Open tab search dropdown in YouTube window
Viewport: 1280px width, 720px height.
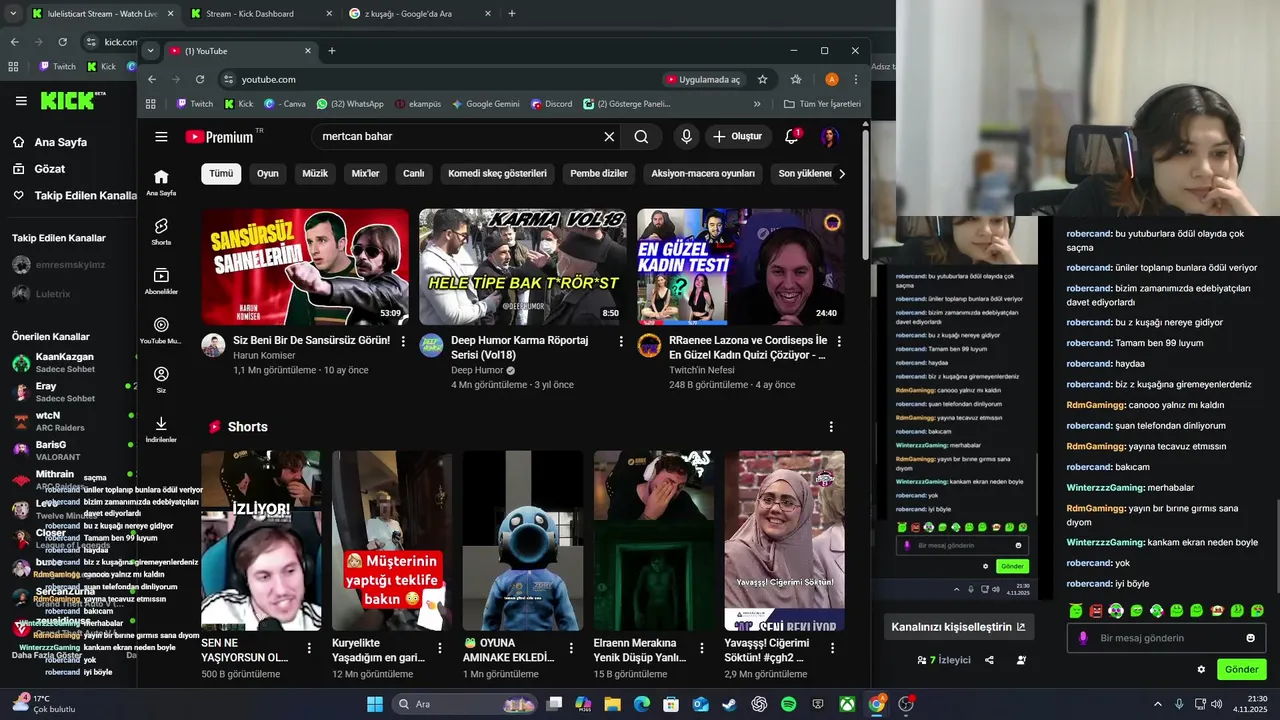pos(150,51)
